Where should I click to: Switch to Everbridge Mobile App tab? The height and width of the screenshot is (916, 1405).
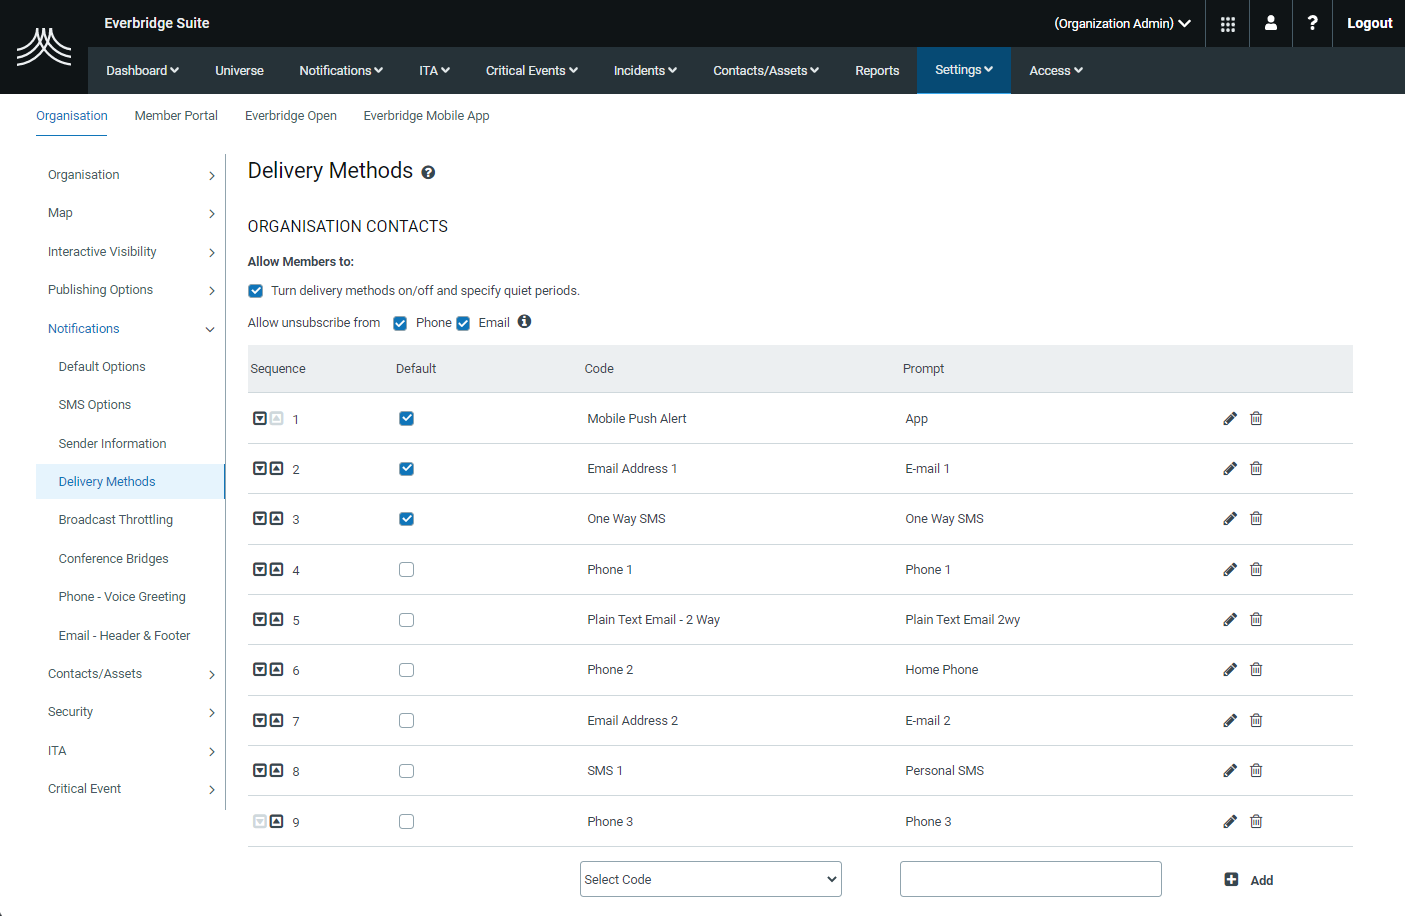tap(426, 116)
